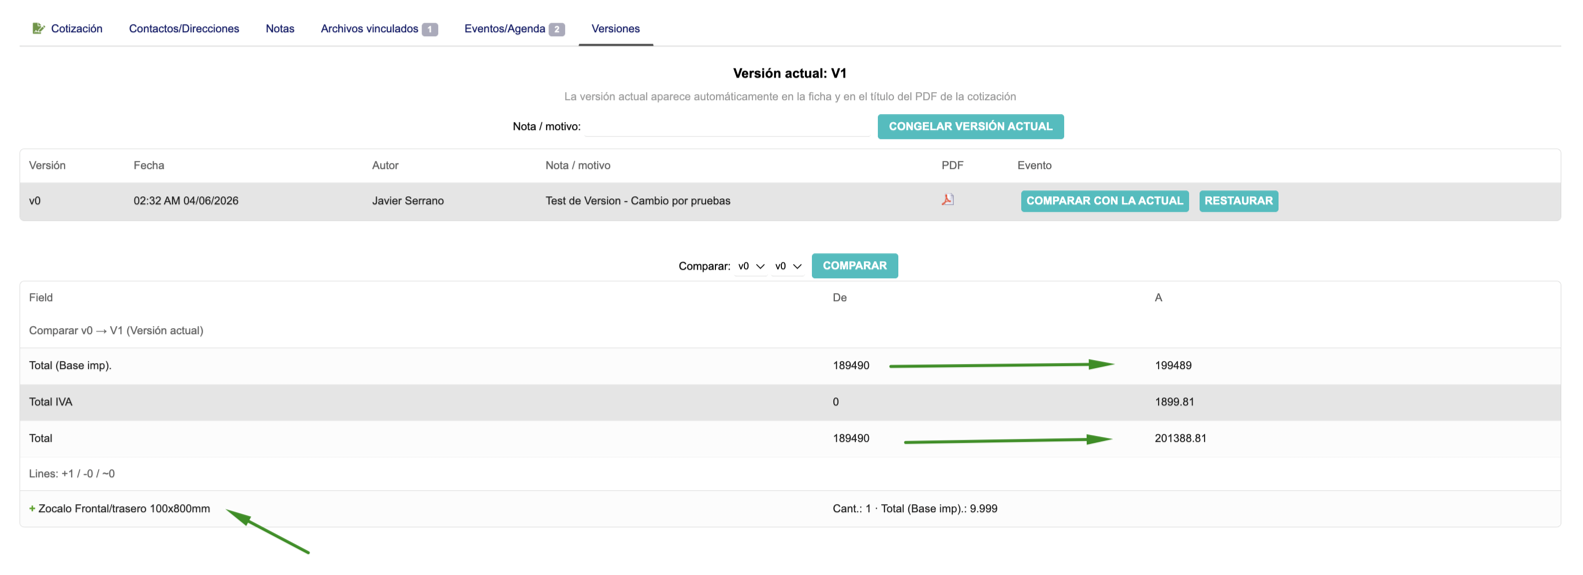Click the 'Total (Base imp).' row label
The height and width of the screenshot is (575, 1583).
[x=70, y=365]
